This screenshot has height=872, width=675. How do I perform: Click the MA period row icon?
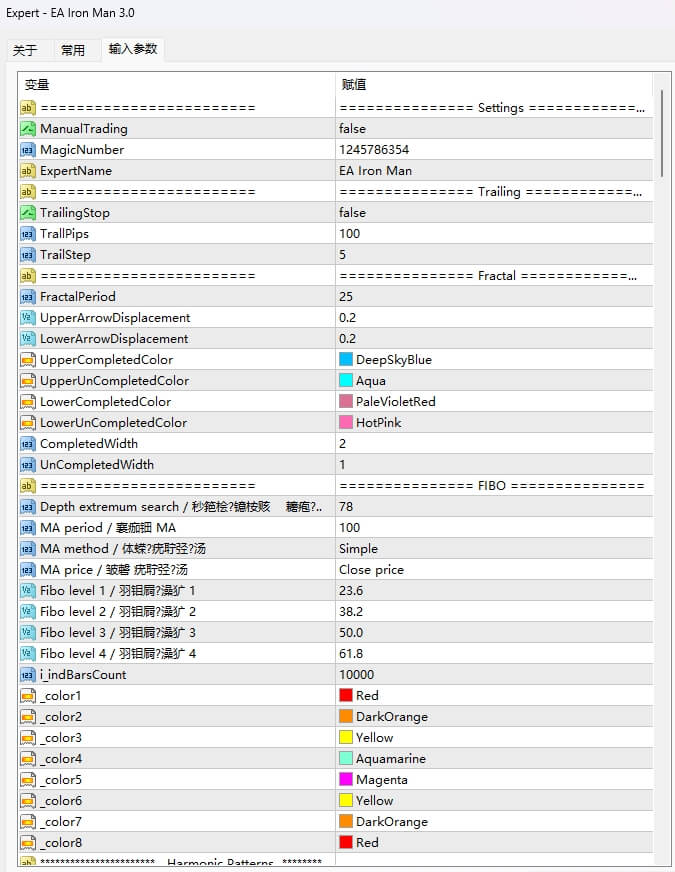tap(28, 528)
